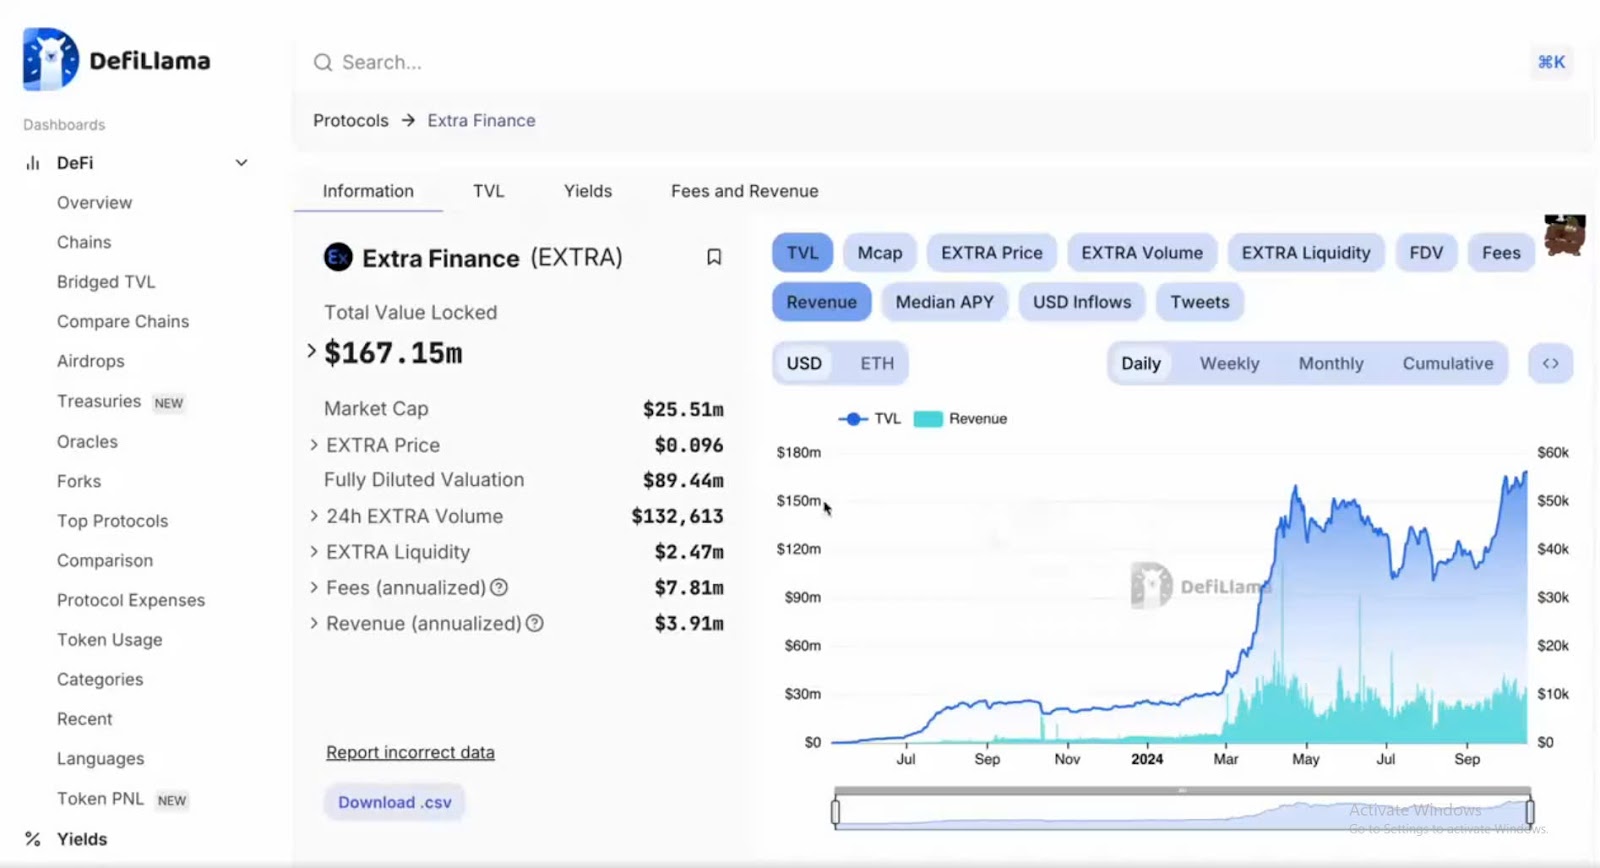
Task: Open embed chart code icon button
Action: (1550, 363)
